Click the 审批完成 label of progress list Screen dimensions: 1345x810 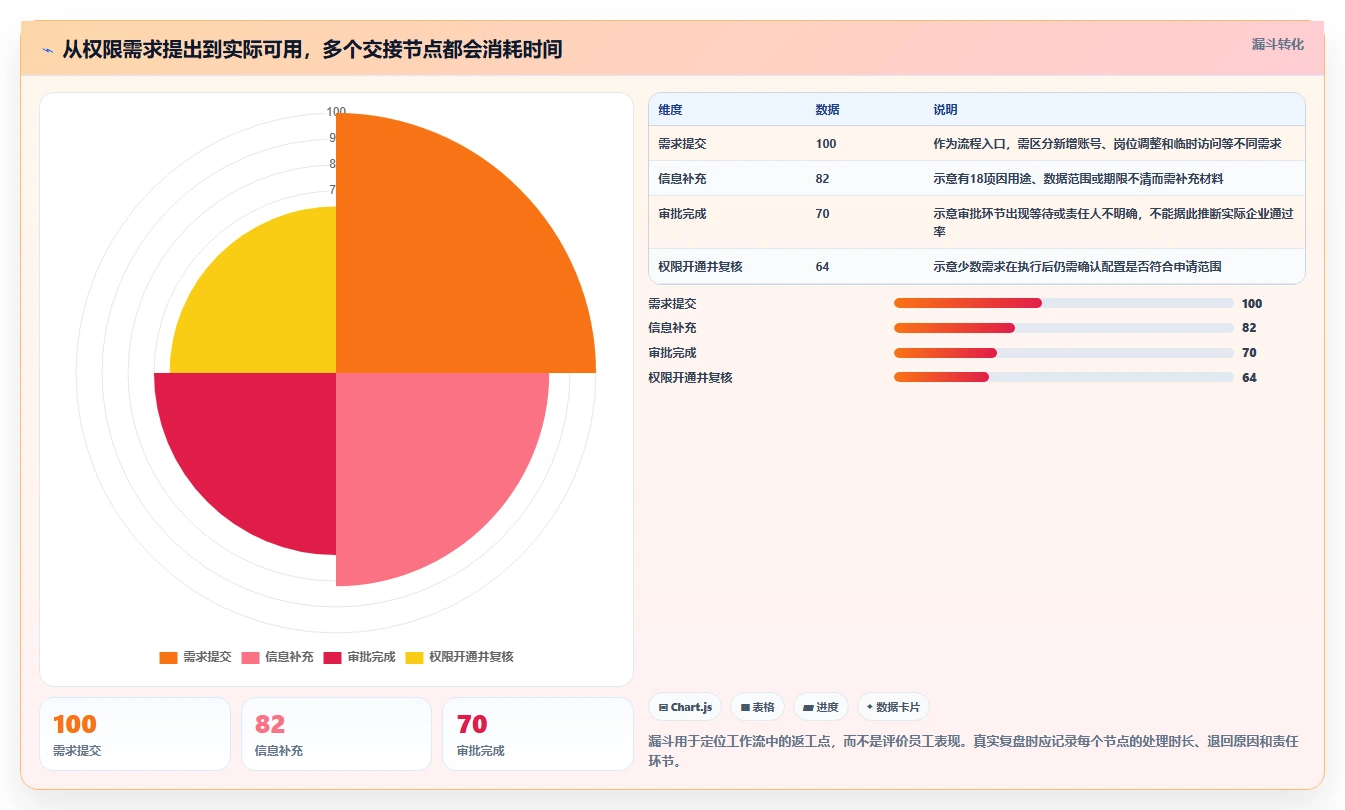click(672, 353)
